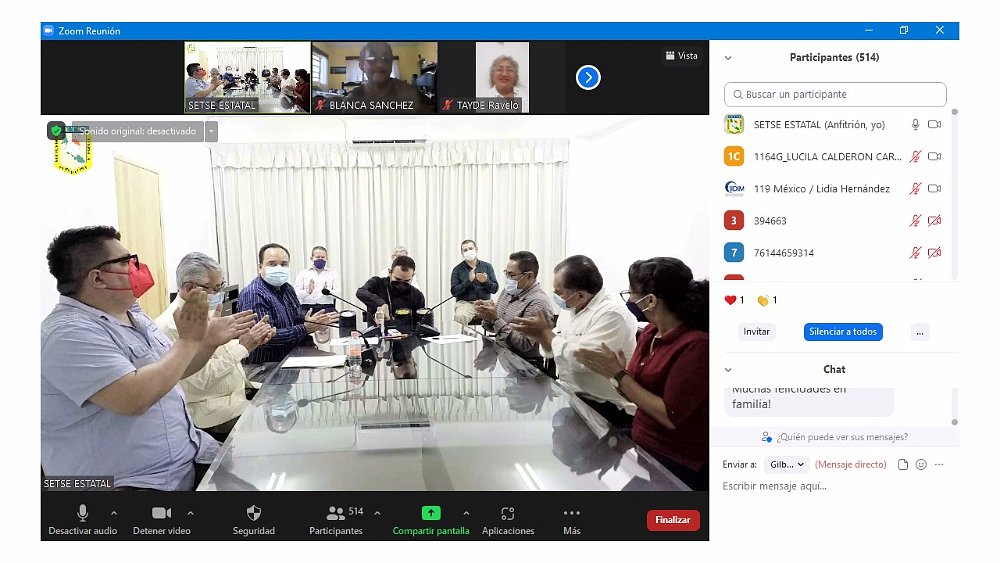Click the Silenciar a todos button
Image resolution: width=1000 pixels, height=563 pixels.
coord(842,332)
